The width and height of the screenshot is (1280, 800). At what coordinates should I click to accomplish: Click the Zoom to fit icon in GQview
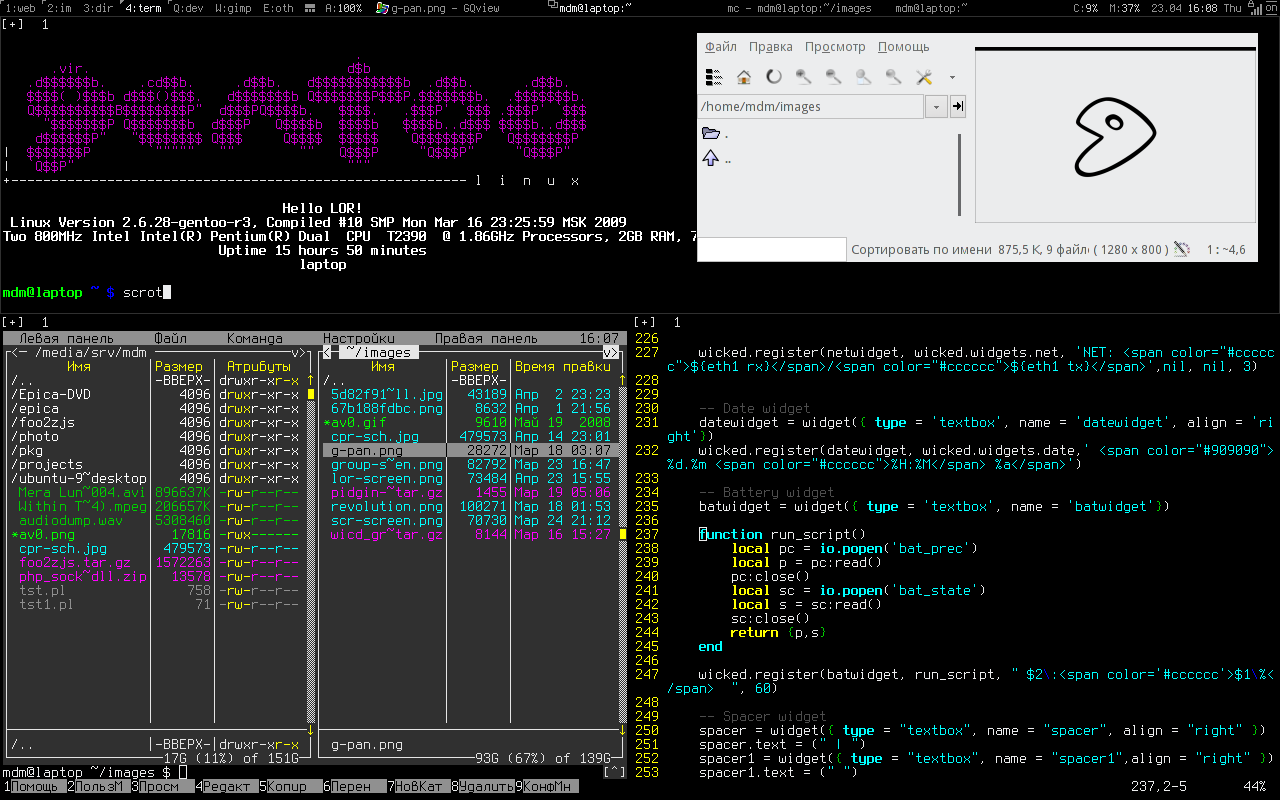tap(863, 76)
